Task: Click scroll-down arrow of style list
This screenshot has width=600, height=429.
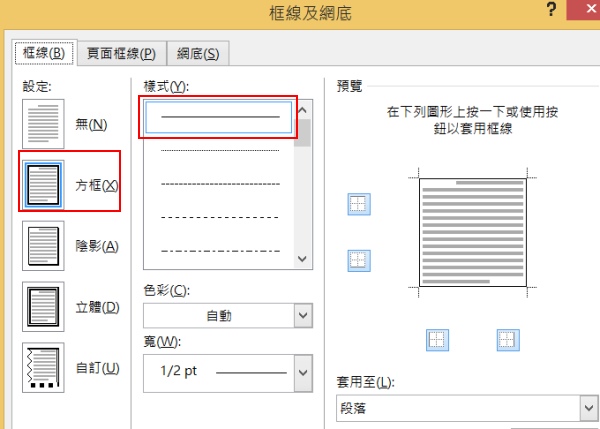Action: pos(302,259)
